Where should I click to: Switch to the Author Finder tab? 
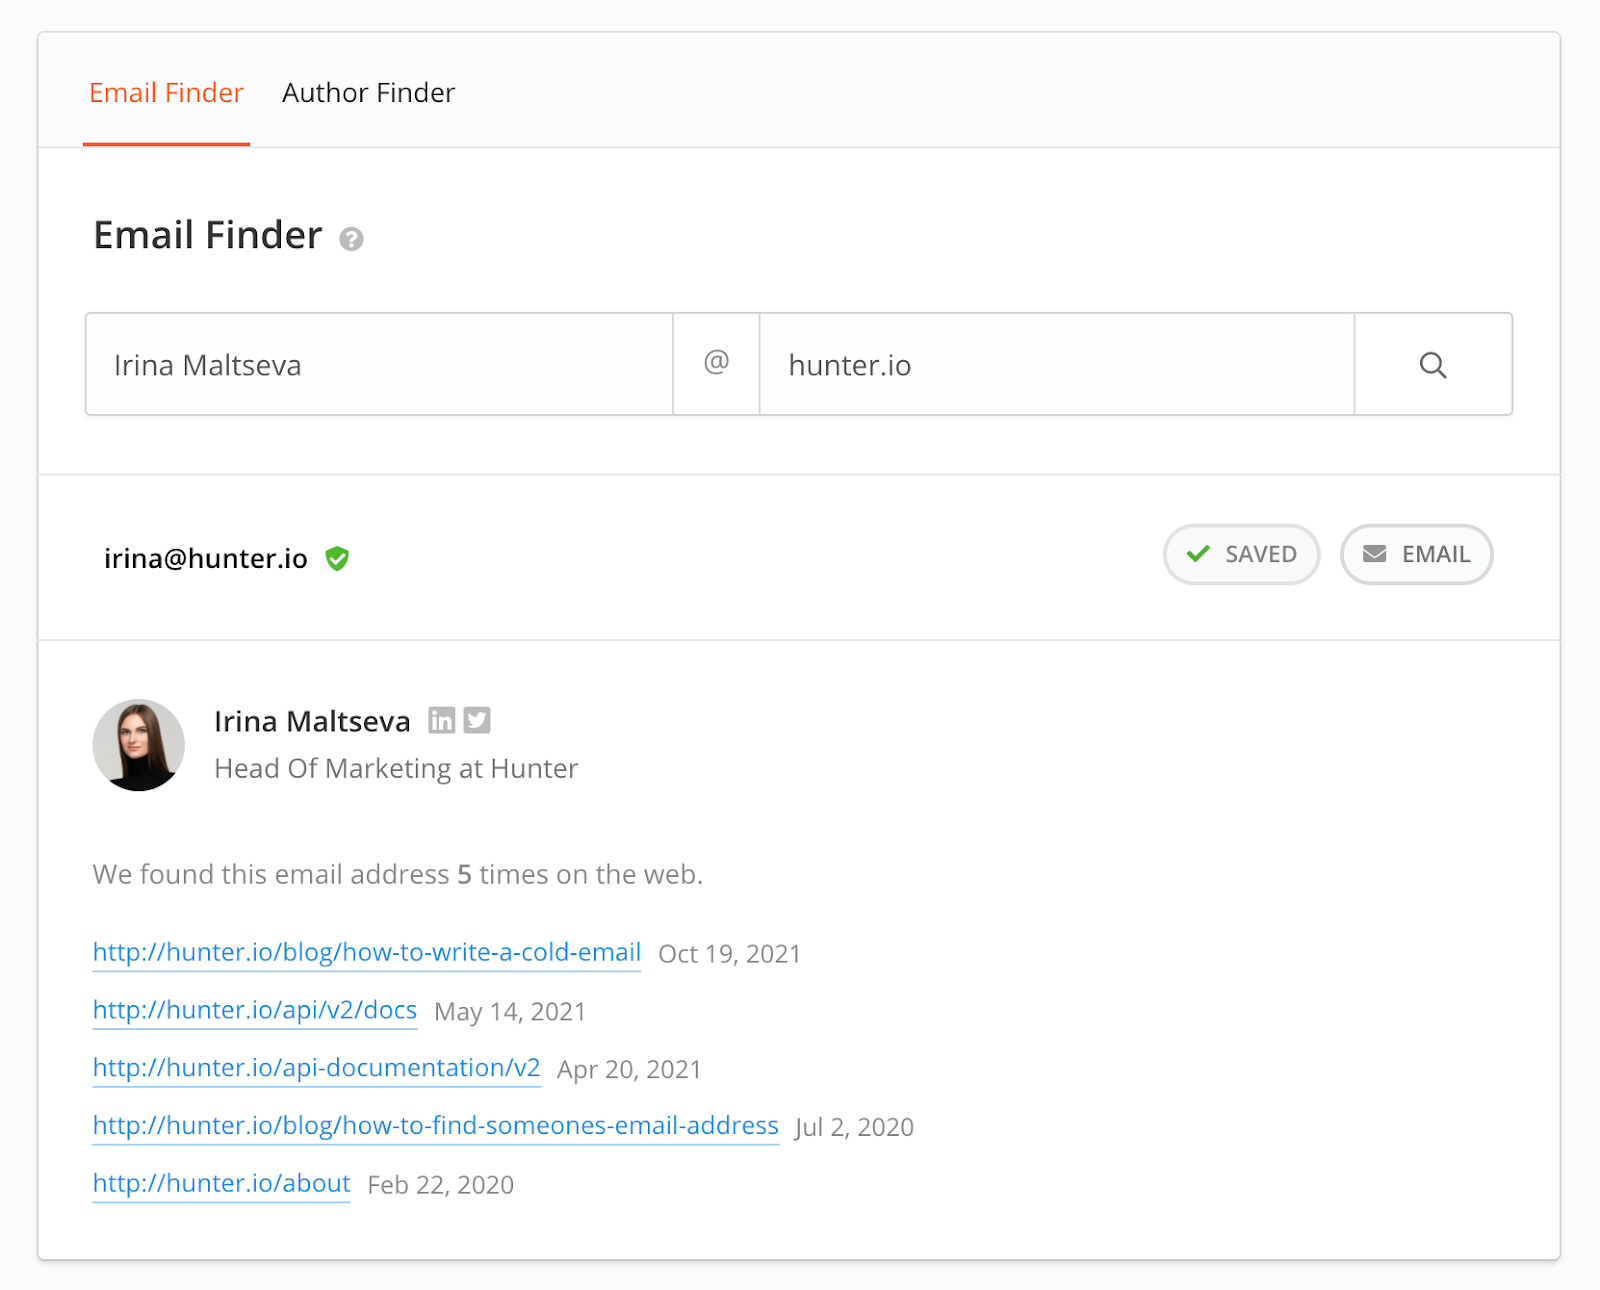(368, 93)
